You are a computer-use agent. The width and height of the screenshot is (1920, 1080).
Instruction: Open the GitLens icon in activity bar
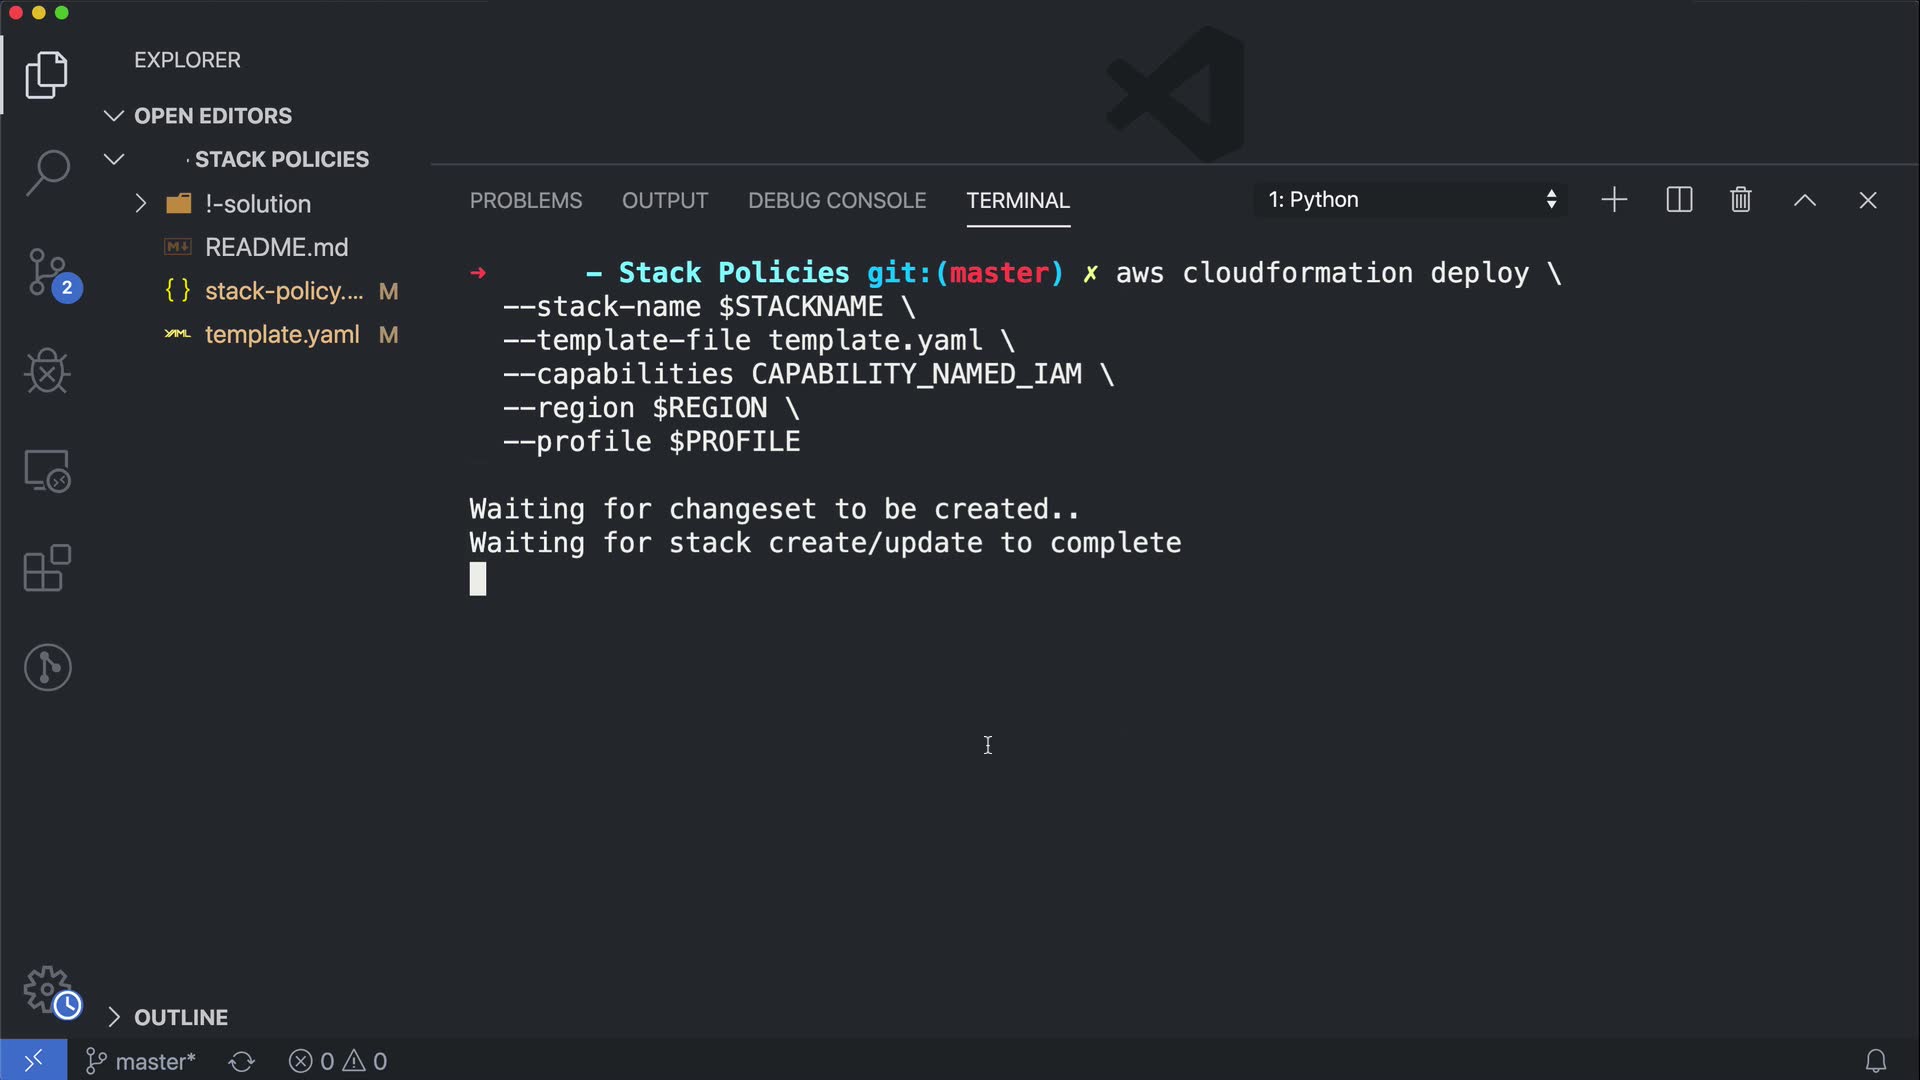pos(47,667)
